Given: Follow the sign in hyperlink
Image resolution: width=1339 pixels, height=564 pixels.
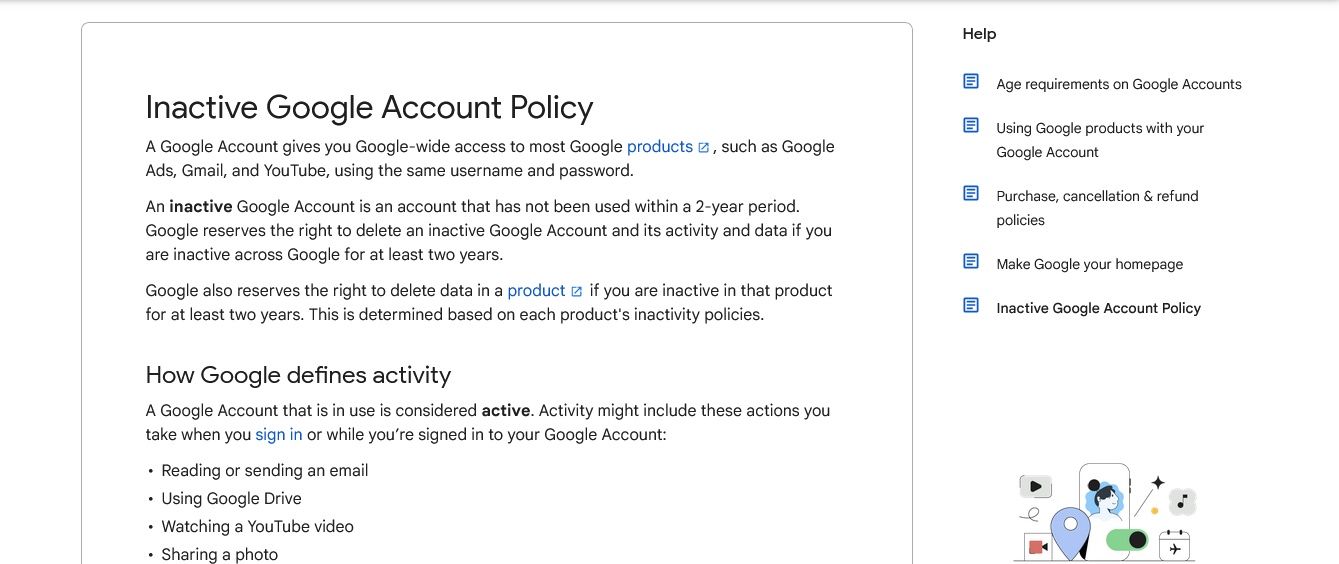Looking at the screenshot, I should tap(278, 435).
